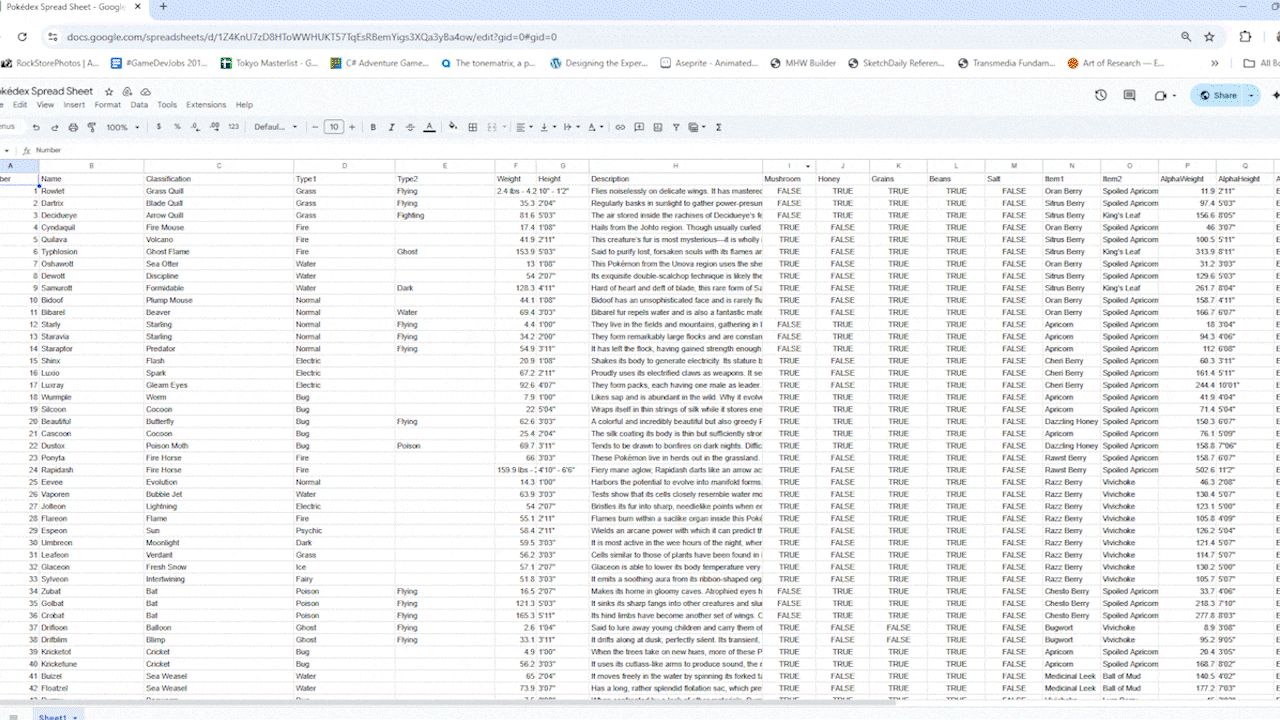Select the cell containing Rowlet
The width and height of the screenshot is (1280, 720).
pyautogui.click(x=91, y=191)
